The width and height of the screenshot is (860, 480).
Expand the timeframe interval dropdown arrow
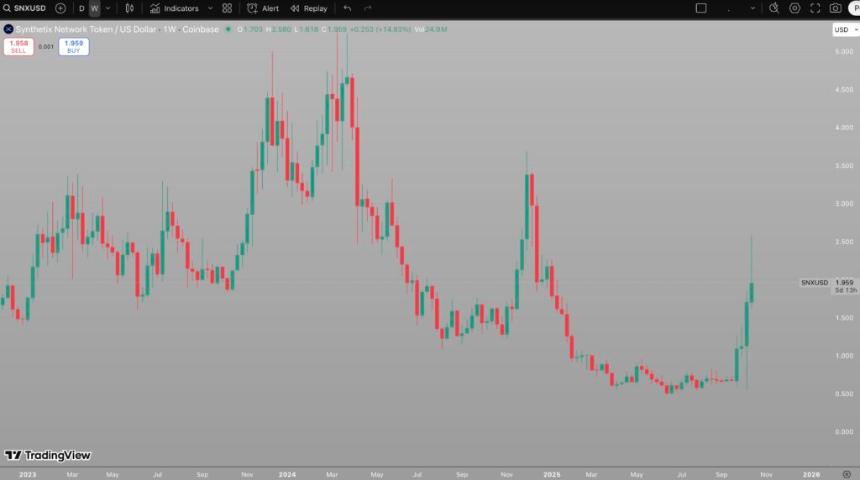pos(108,8)
